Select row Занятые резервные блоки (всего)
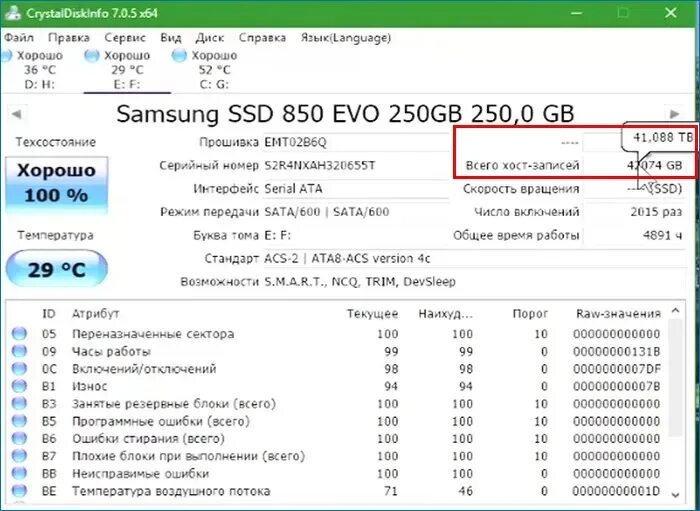The image size is (700, 511). coord(337,403)
